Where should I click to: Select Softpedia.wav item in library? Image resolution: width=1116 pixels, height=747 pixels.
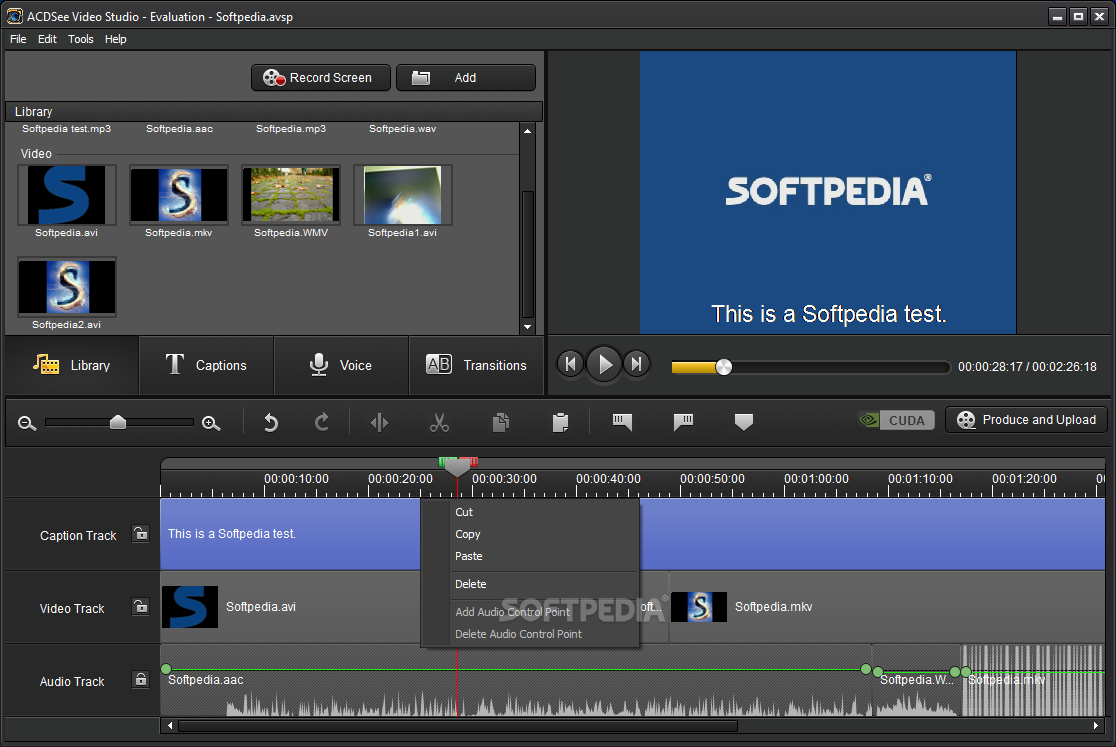tap(403, 129)
